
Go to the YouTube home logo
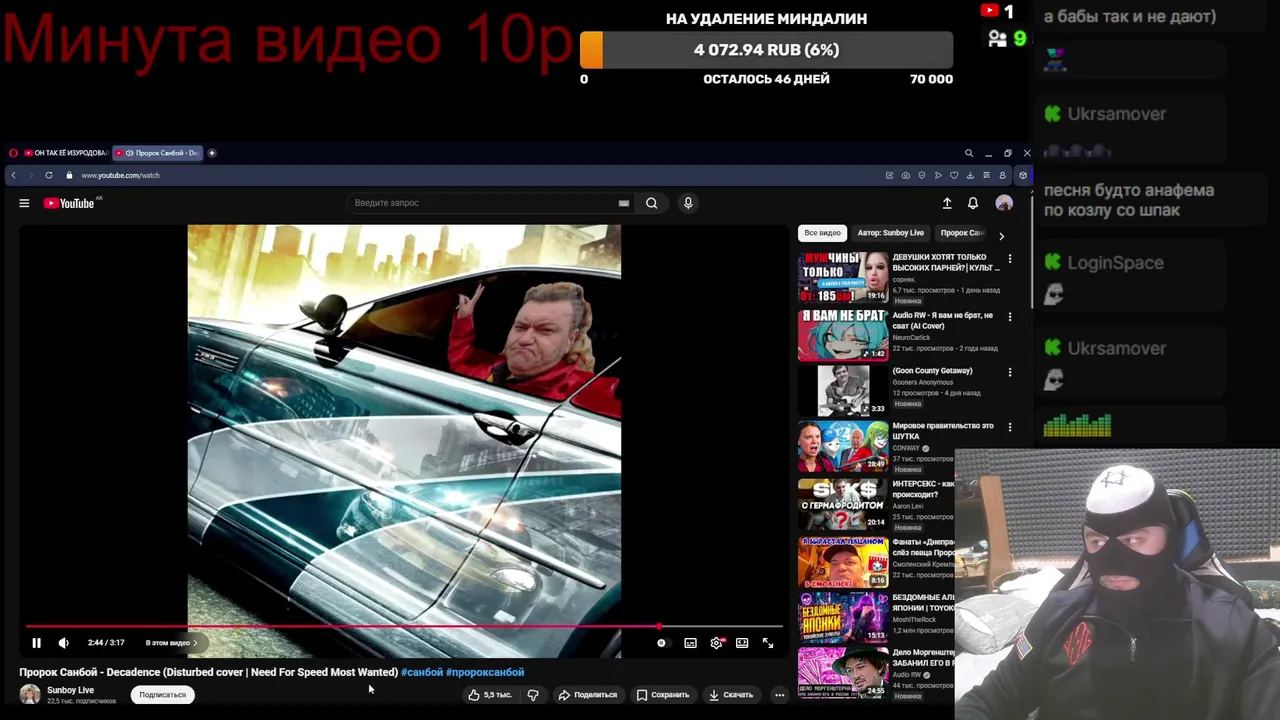click(x=69, y=203)
